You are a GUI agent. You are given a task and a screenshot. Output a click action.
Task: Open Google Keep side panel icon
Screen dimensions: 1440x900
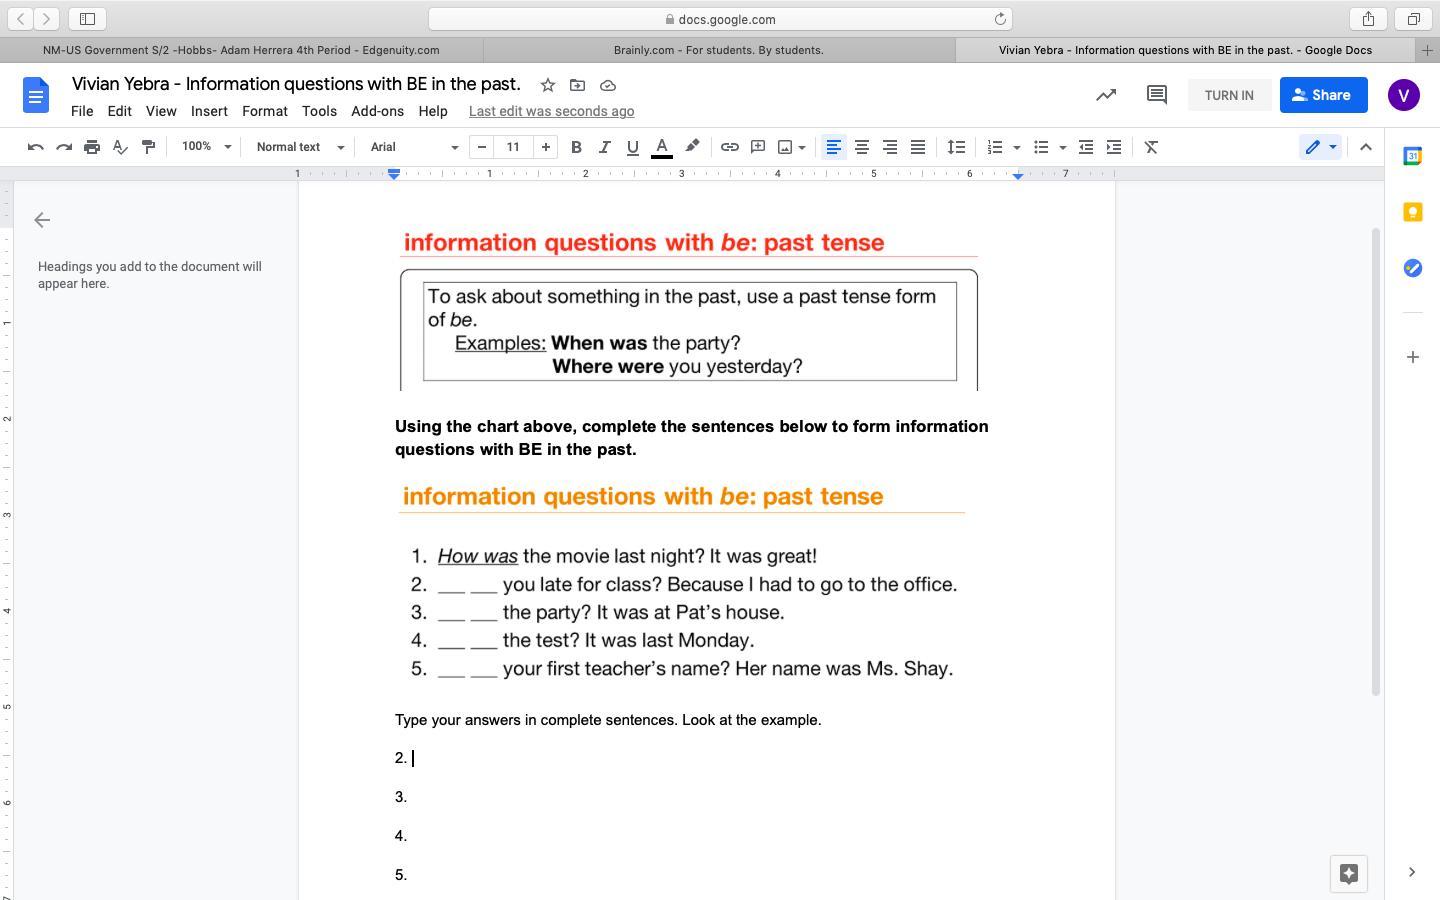coord(1412,212)
